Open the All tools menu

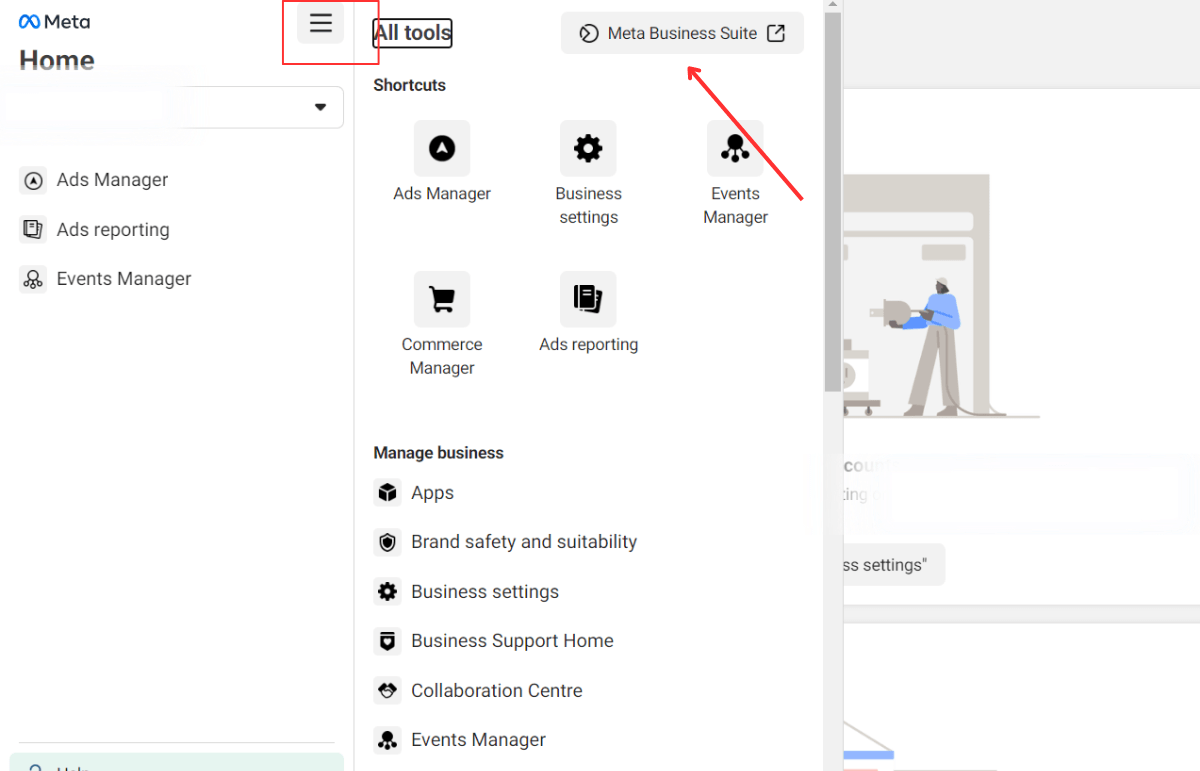tap(412, 32)
